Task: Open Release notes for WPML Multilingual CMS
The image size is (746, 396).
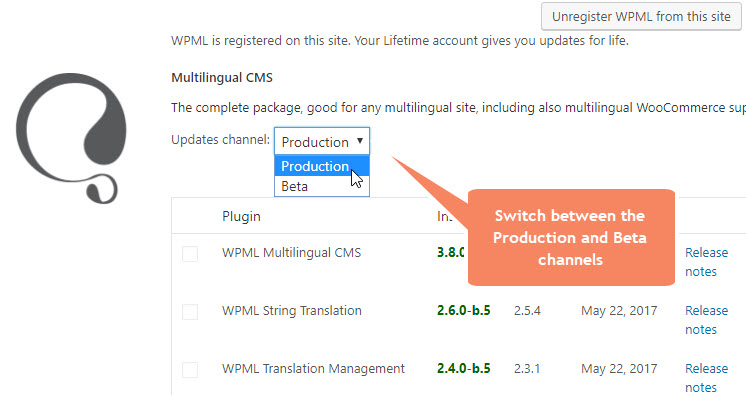Action: [x=707, y=262]
